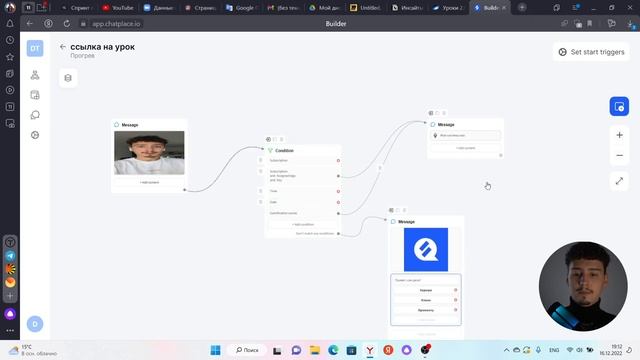Zoom in the canvas with plus button

(x=619, y=135)
